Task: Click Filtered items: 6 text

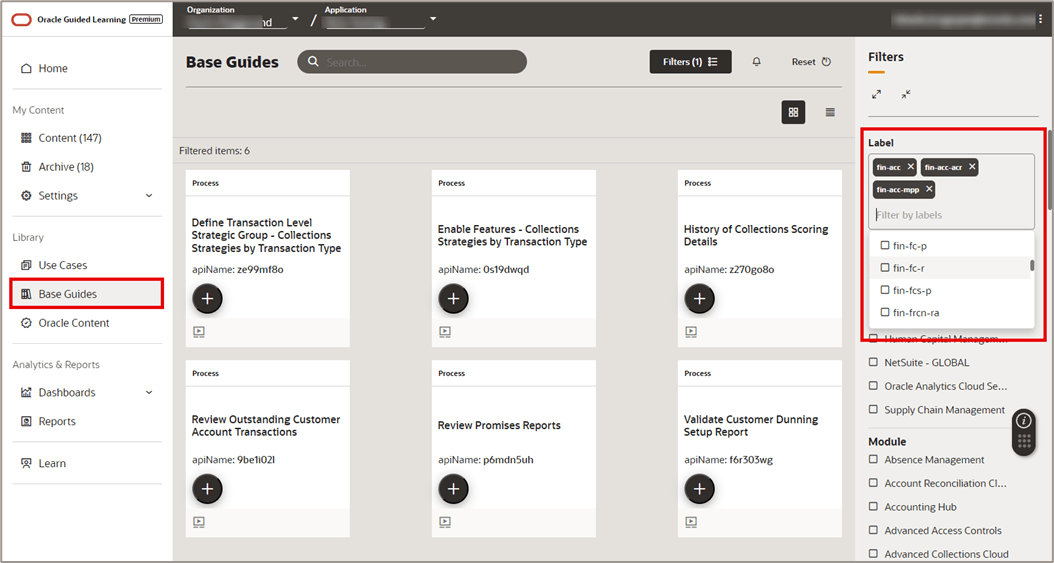Action: coord(214,151)
